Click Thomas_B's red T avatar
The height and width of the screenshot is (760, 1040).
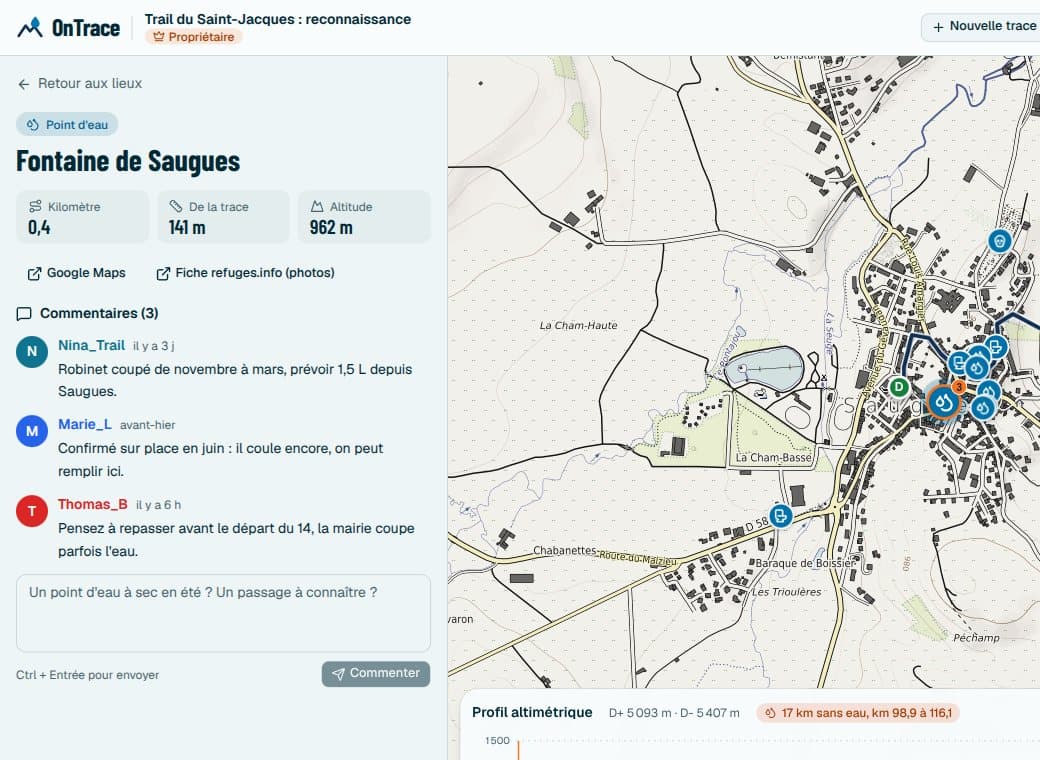pyautogui.click(x=32, y=511)
